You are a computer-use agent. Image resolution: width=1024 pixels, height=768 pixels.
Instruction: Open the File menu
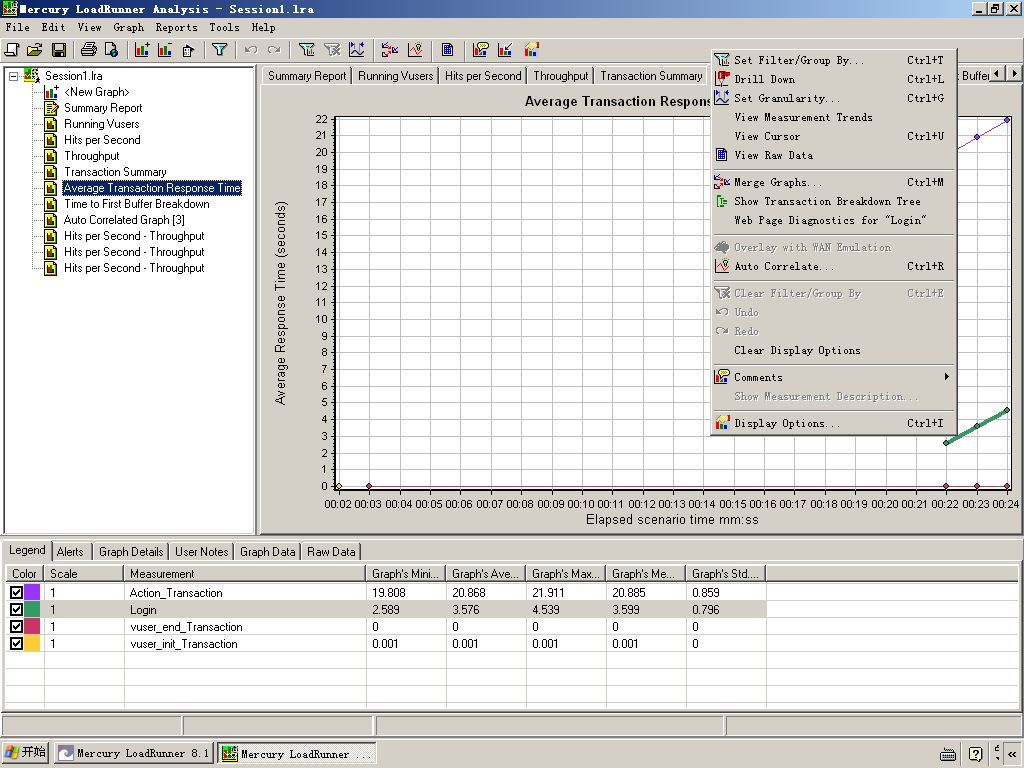click(x=18, y=27)
